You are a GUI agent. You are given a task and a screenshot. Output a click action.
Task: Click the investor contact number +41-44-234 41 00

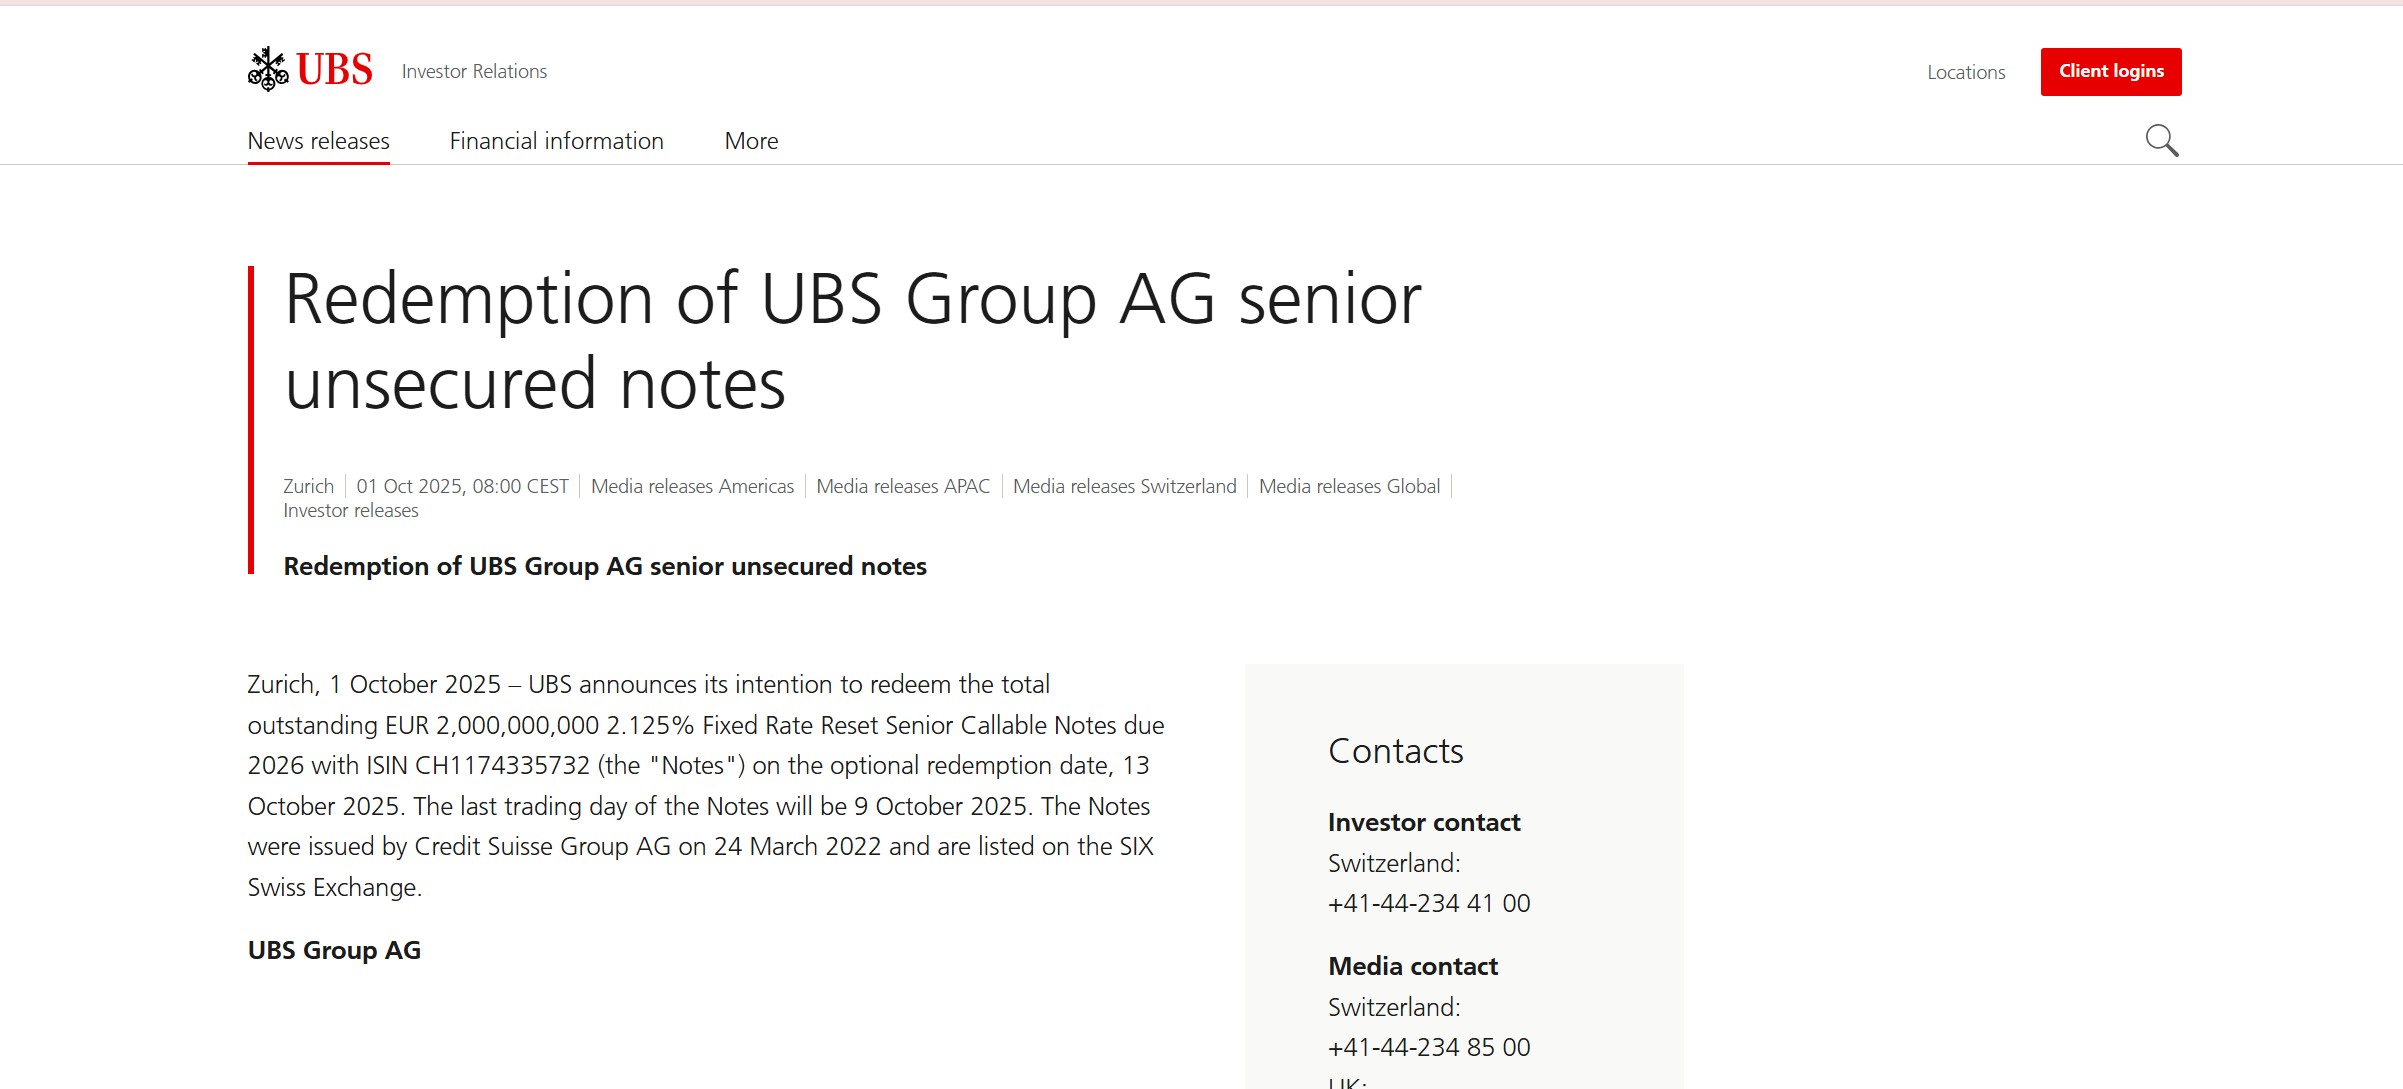click(1428, 903)
